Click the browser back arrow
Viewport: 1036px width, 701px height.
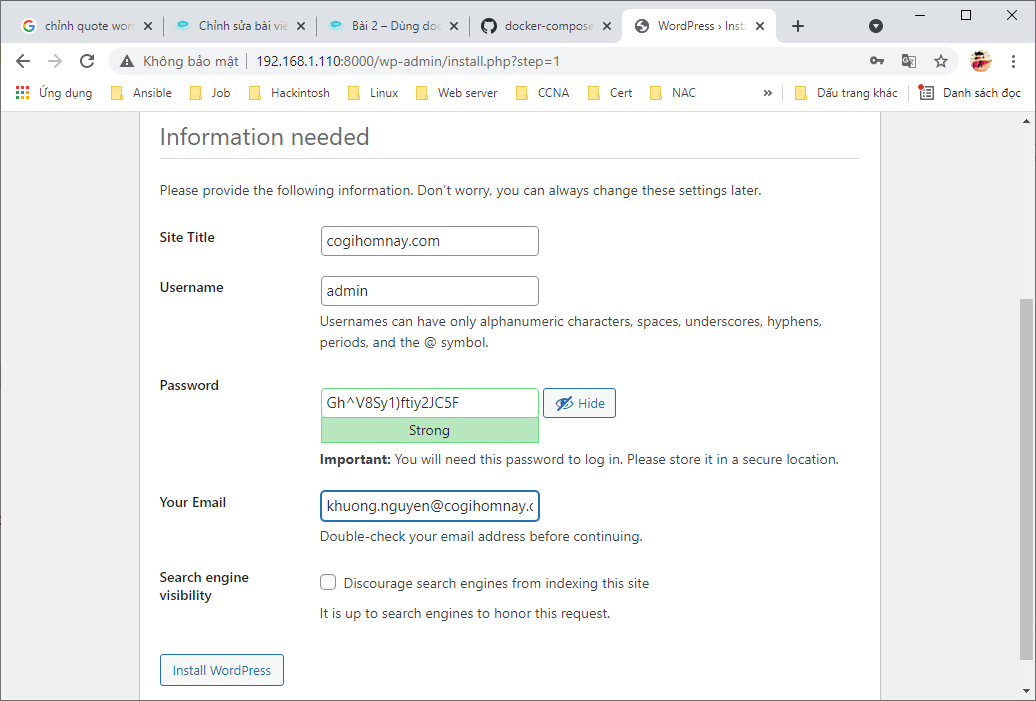pos(23,61)
